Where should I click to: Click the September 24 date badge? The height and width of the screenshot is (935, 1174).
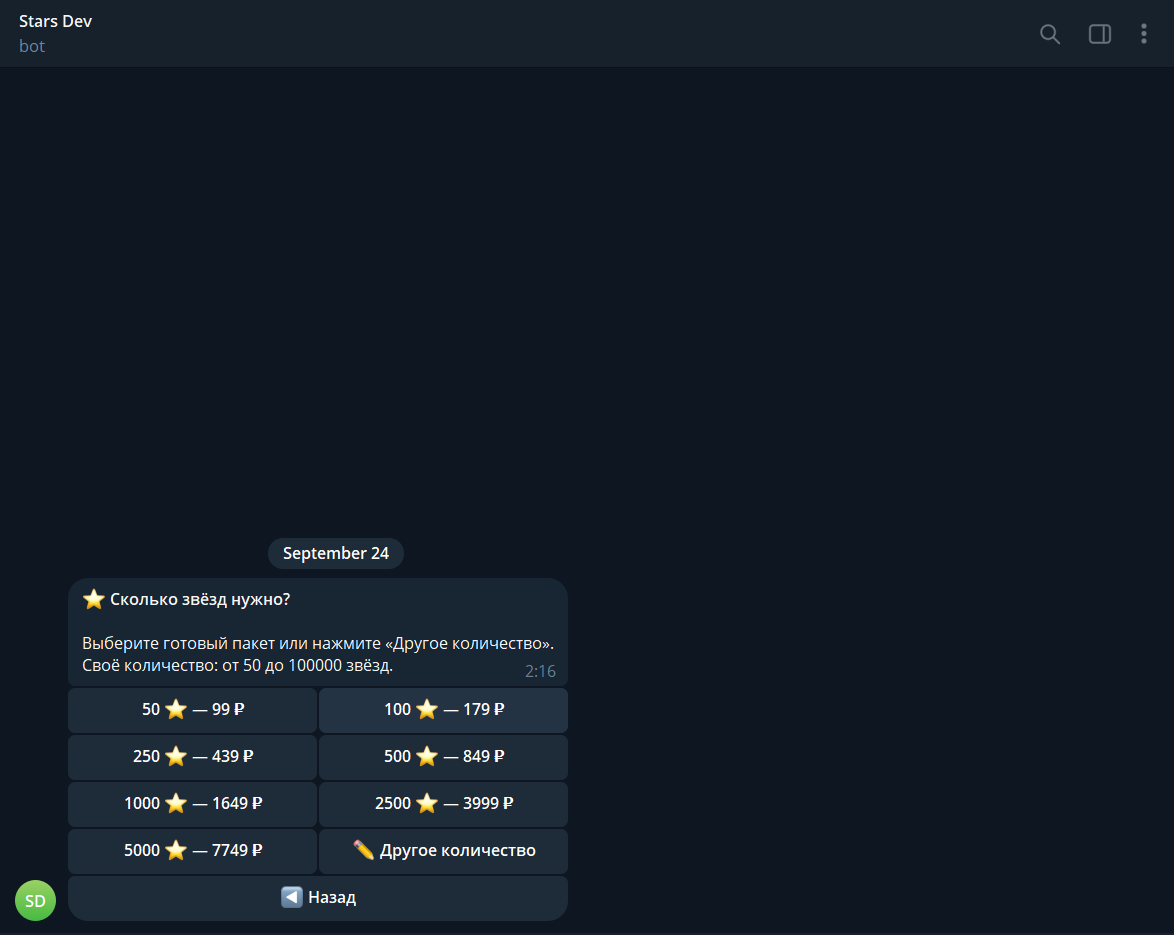[x=335, y=553]
